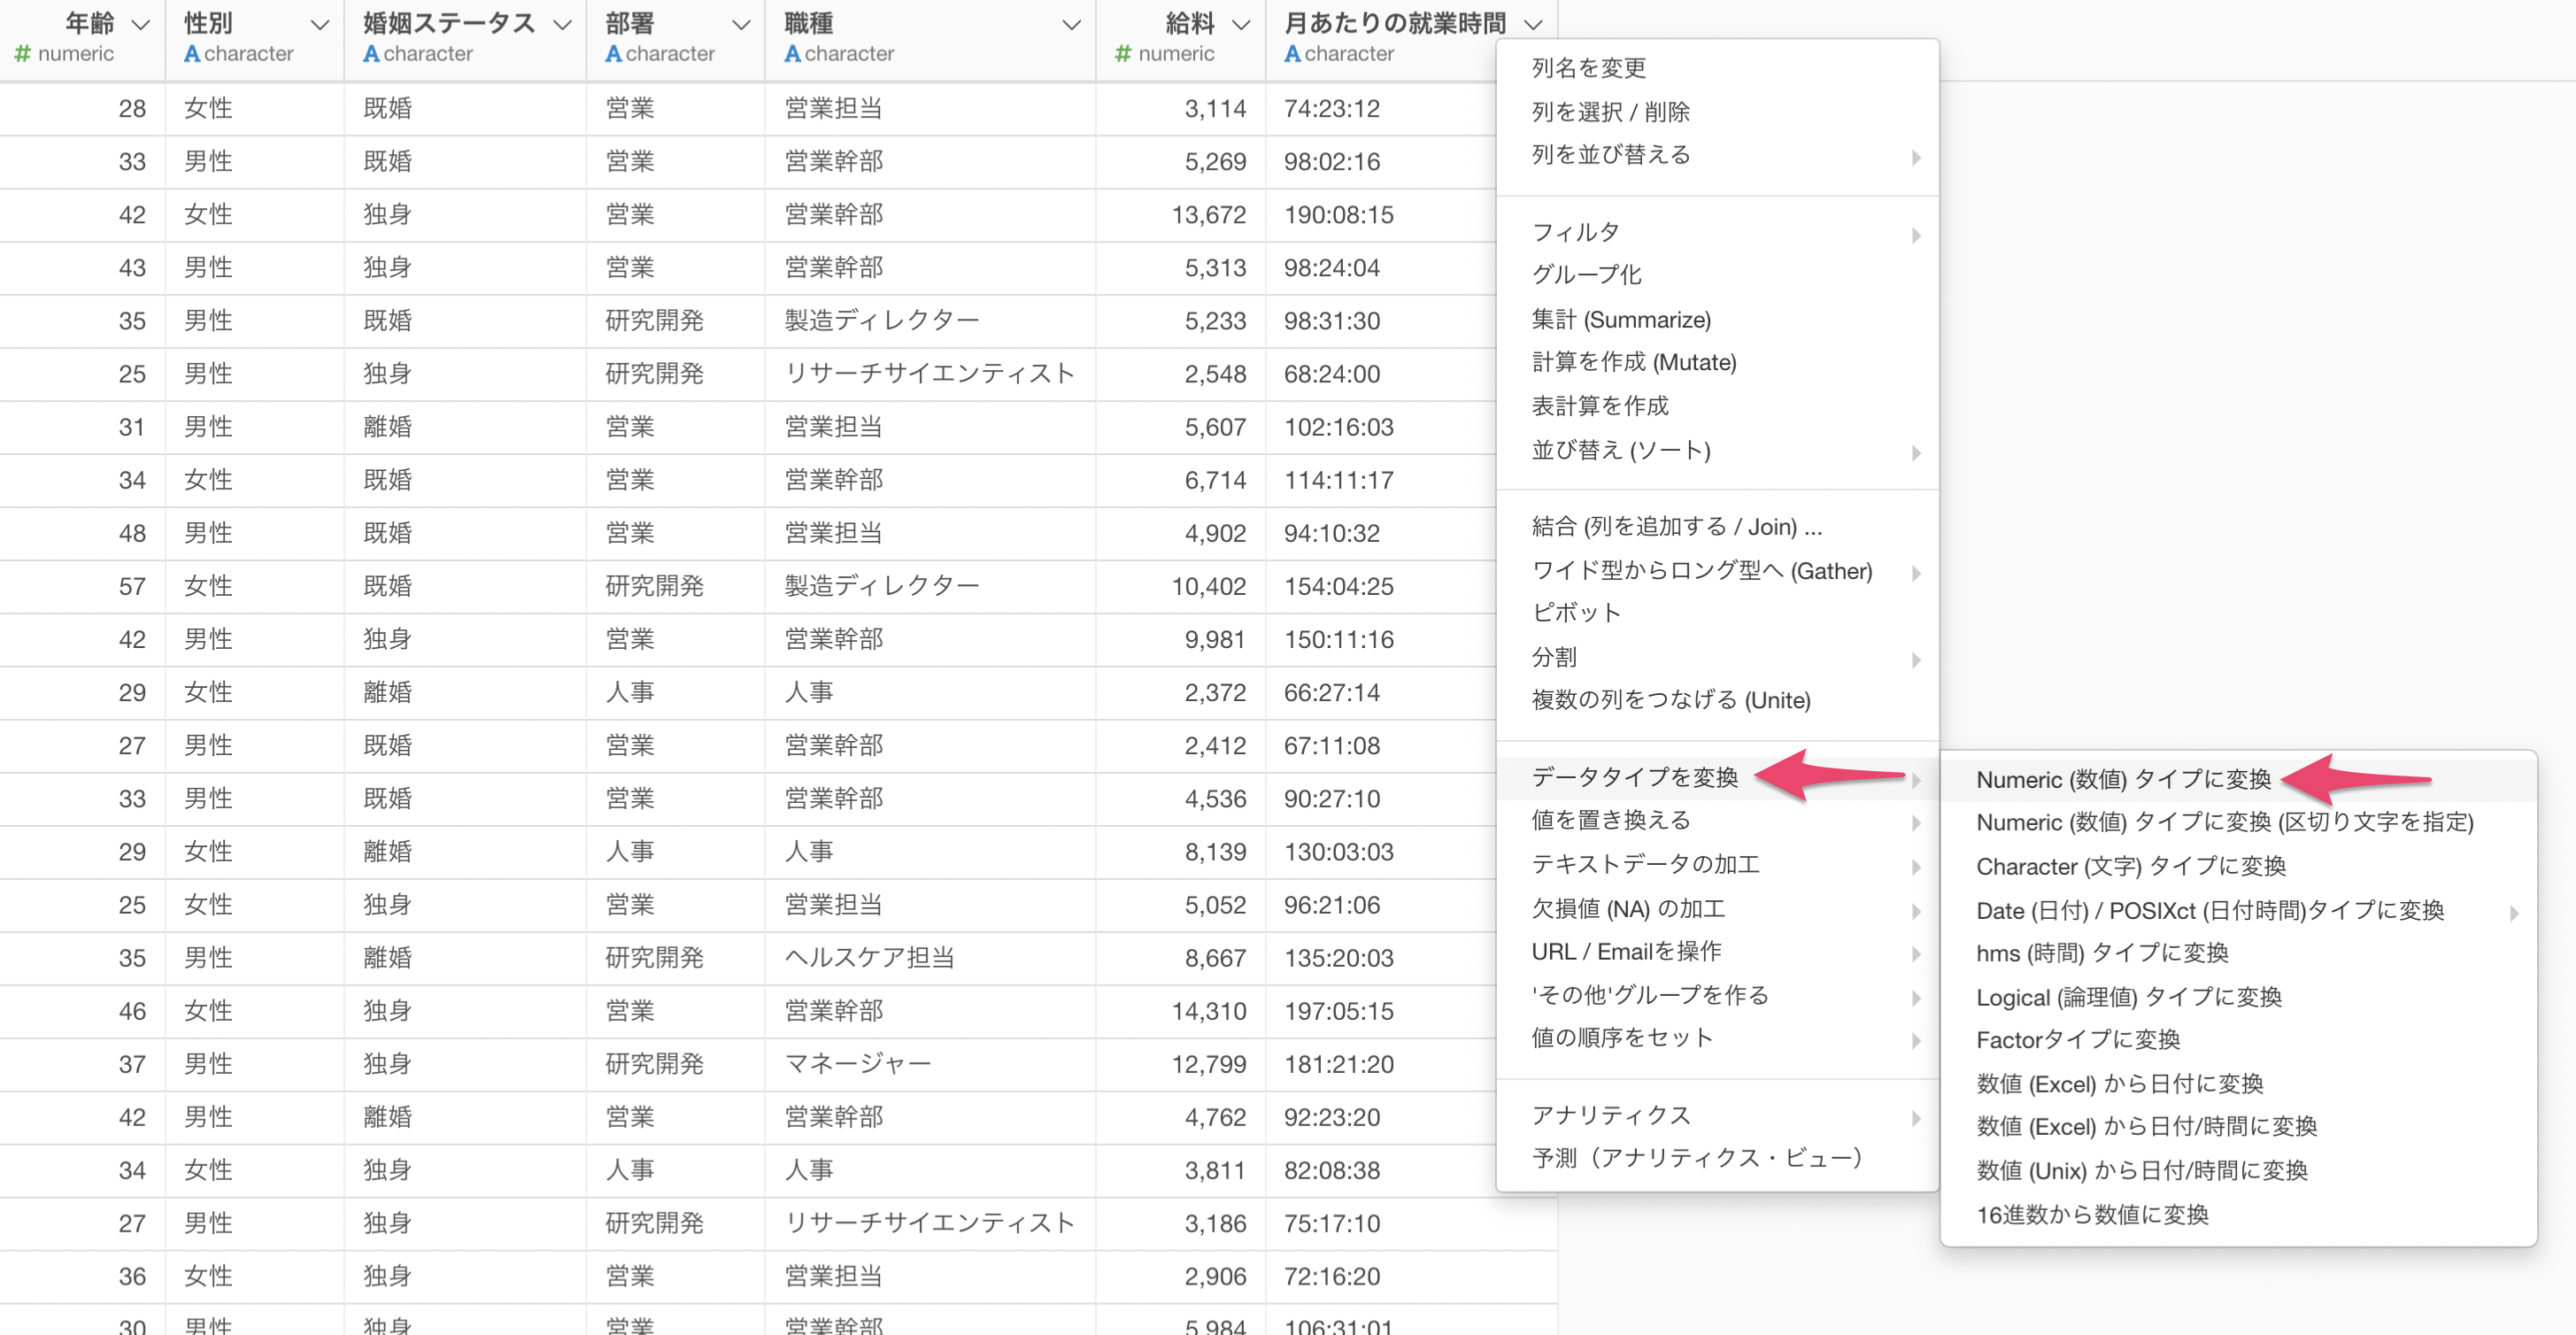Open 年齢 column header dropdown arrow
This screenshot has height=1335, width=2576.
[x=141, y=24]
